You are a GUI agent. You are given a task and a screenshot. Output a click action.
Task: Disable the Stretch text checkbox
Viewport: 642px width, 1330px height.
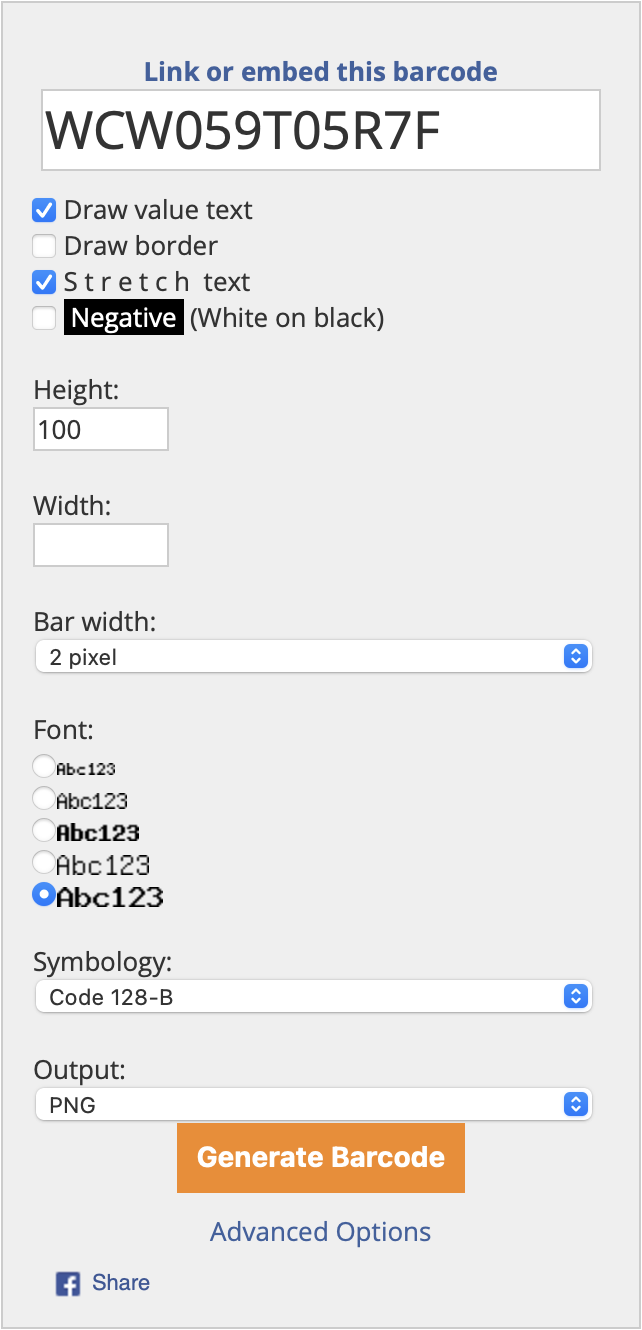coord(44,282)
